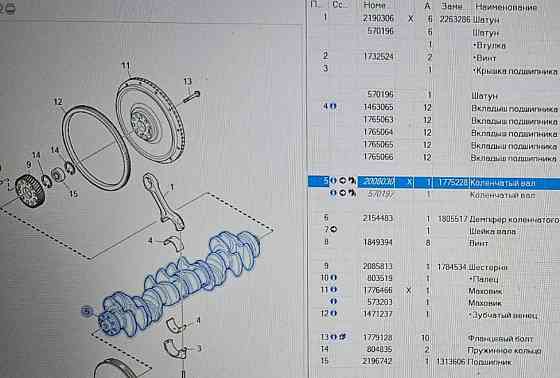This screenshot has width=560, height=378.
Task: Click the circular arrow icon in row 7
Action: pos(334,229)
